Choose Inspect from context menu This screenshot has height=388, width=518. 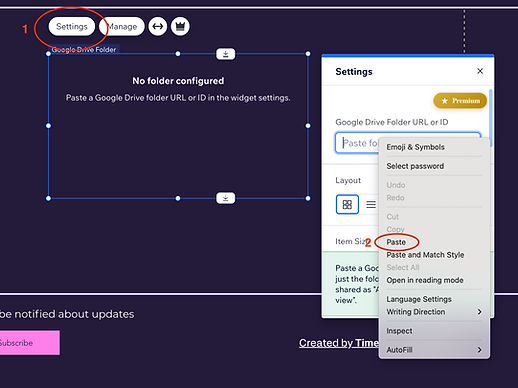(434, 331)
